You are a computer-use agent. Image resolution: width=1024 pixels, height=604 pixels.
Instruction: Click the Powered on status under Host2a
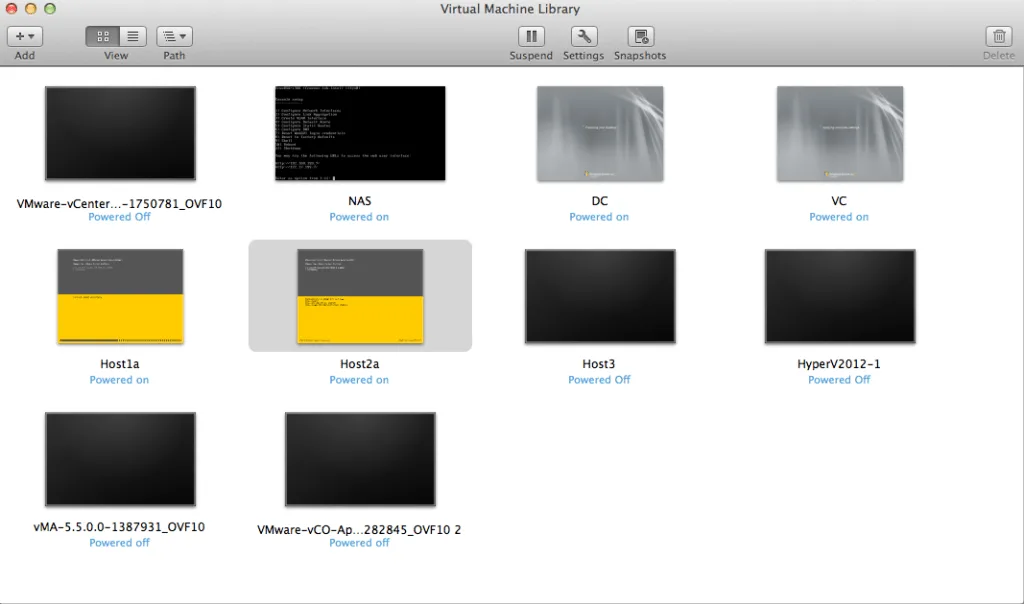pyautogui.click(x=359, y=380)
